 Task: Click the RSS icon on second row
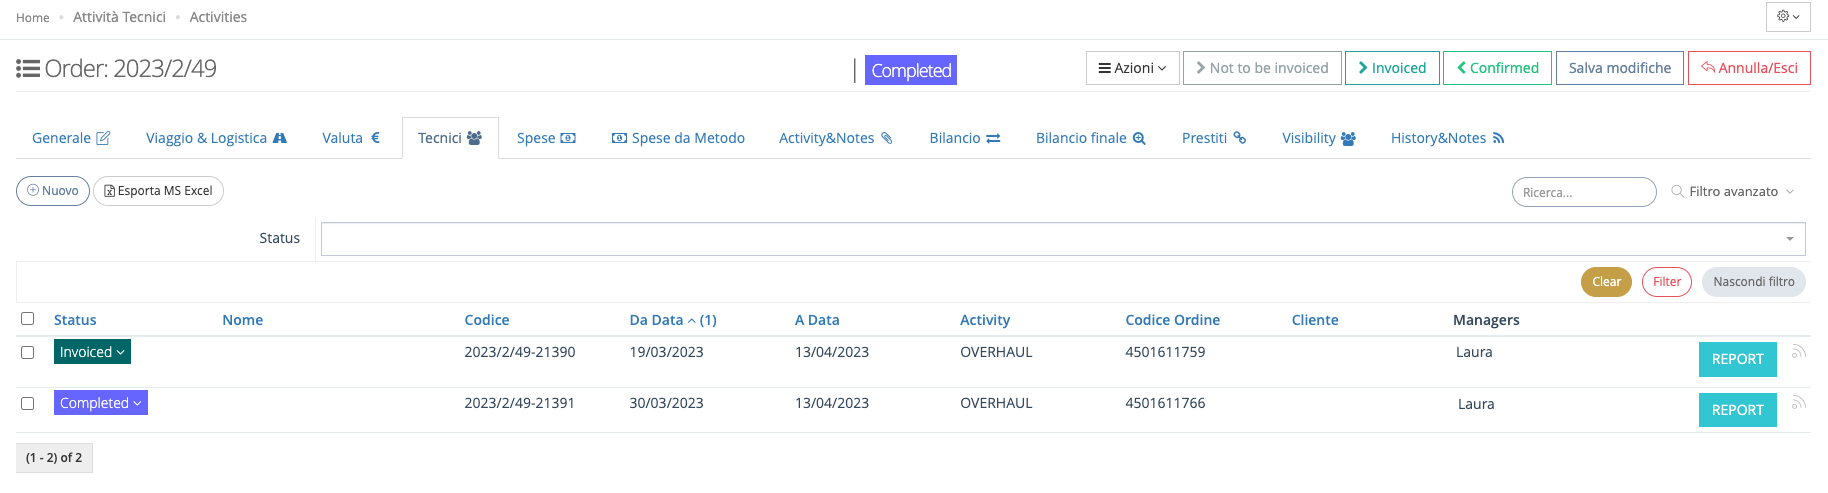point(1798,403)
